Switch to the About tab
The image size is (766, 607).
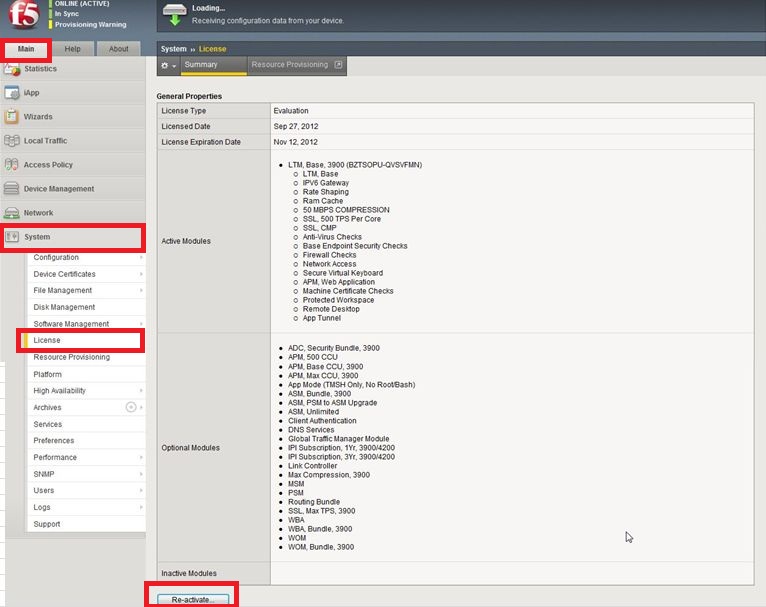[x=118, y=49]
